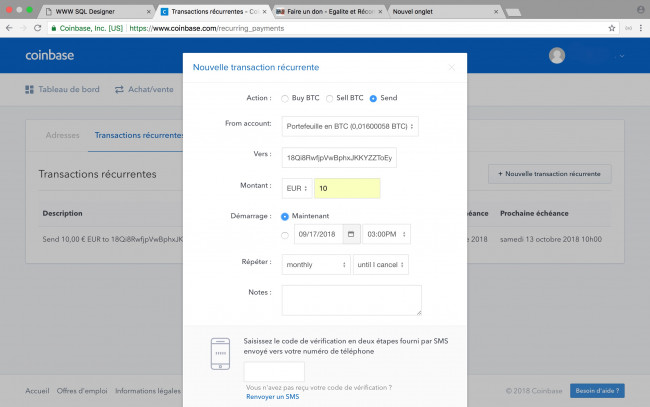Click the Notes text area
This screenshot has width=650, height=407.
352,300
